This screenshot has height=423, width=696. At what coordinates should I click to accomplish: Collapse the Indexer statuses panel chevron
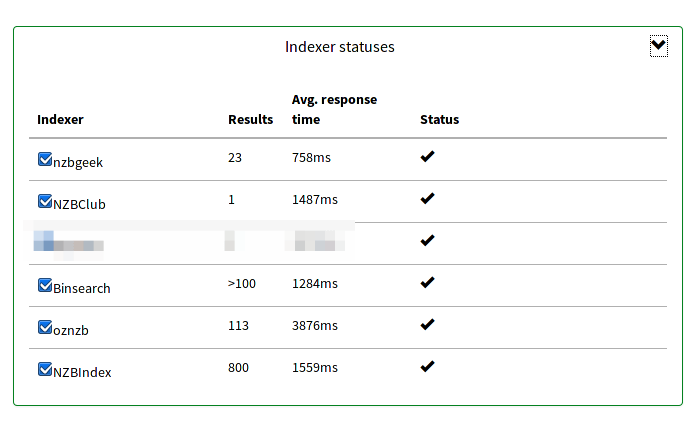pos(659,46)
